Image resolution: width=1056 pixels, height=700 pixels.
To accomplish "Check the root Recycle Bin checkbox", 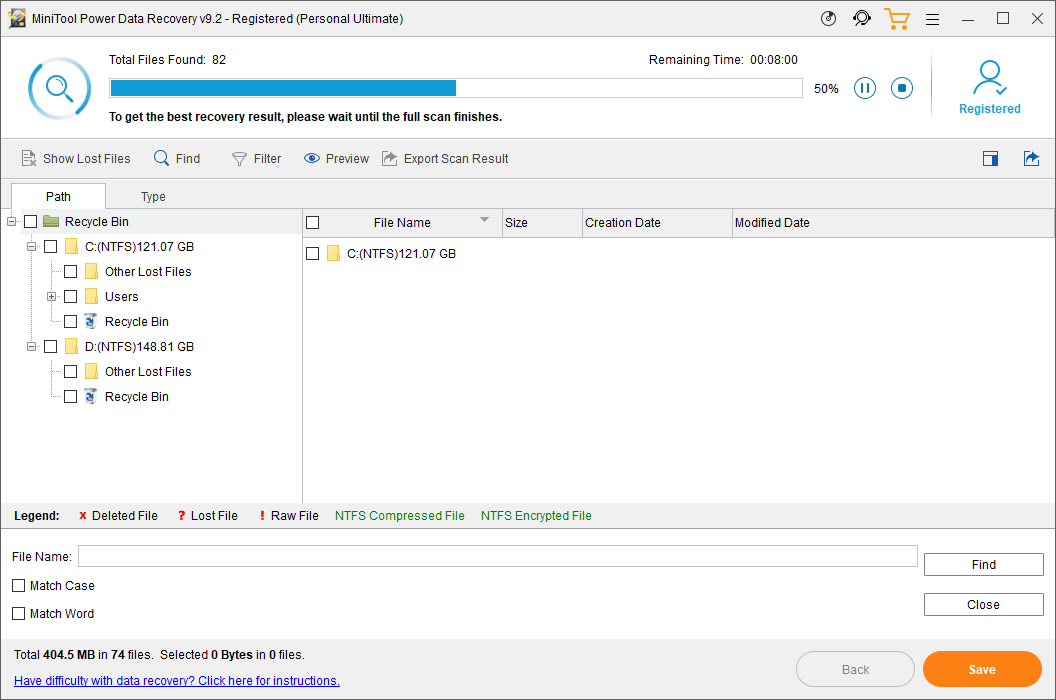I will [x=30, y=222].
